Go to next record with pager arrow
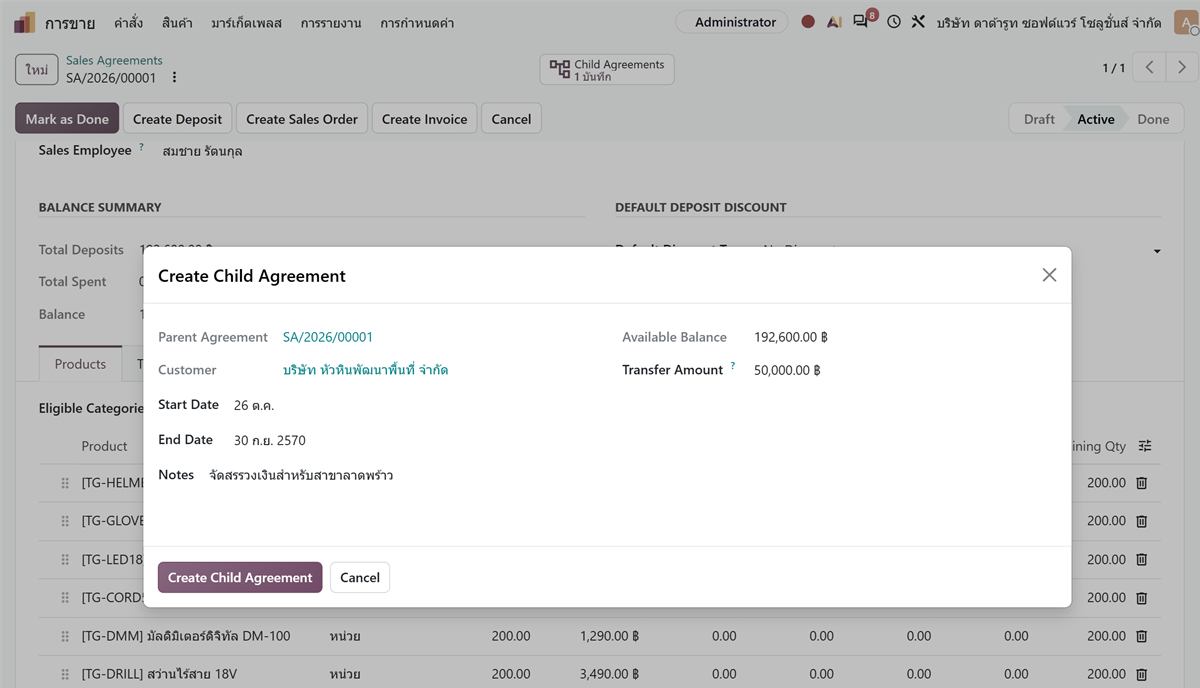The image size is (1200, 688). (x=1182, y=68)
